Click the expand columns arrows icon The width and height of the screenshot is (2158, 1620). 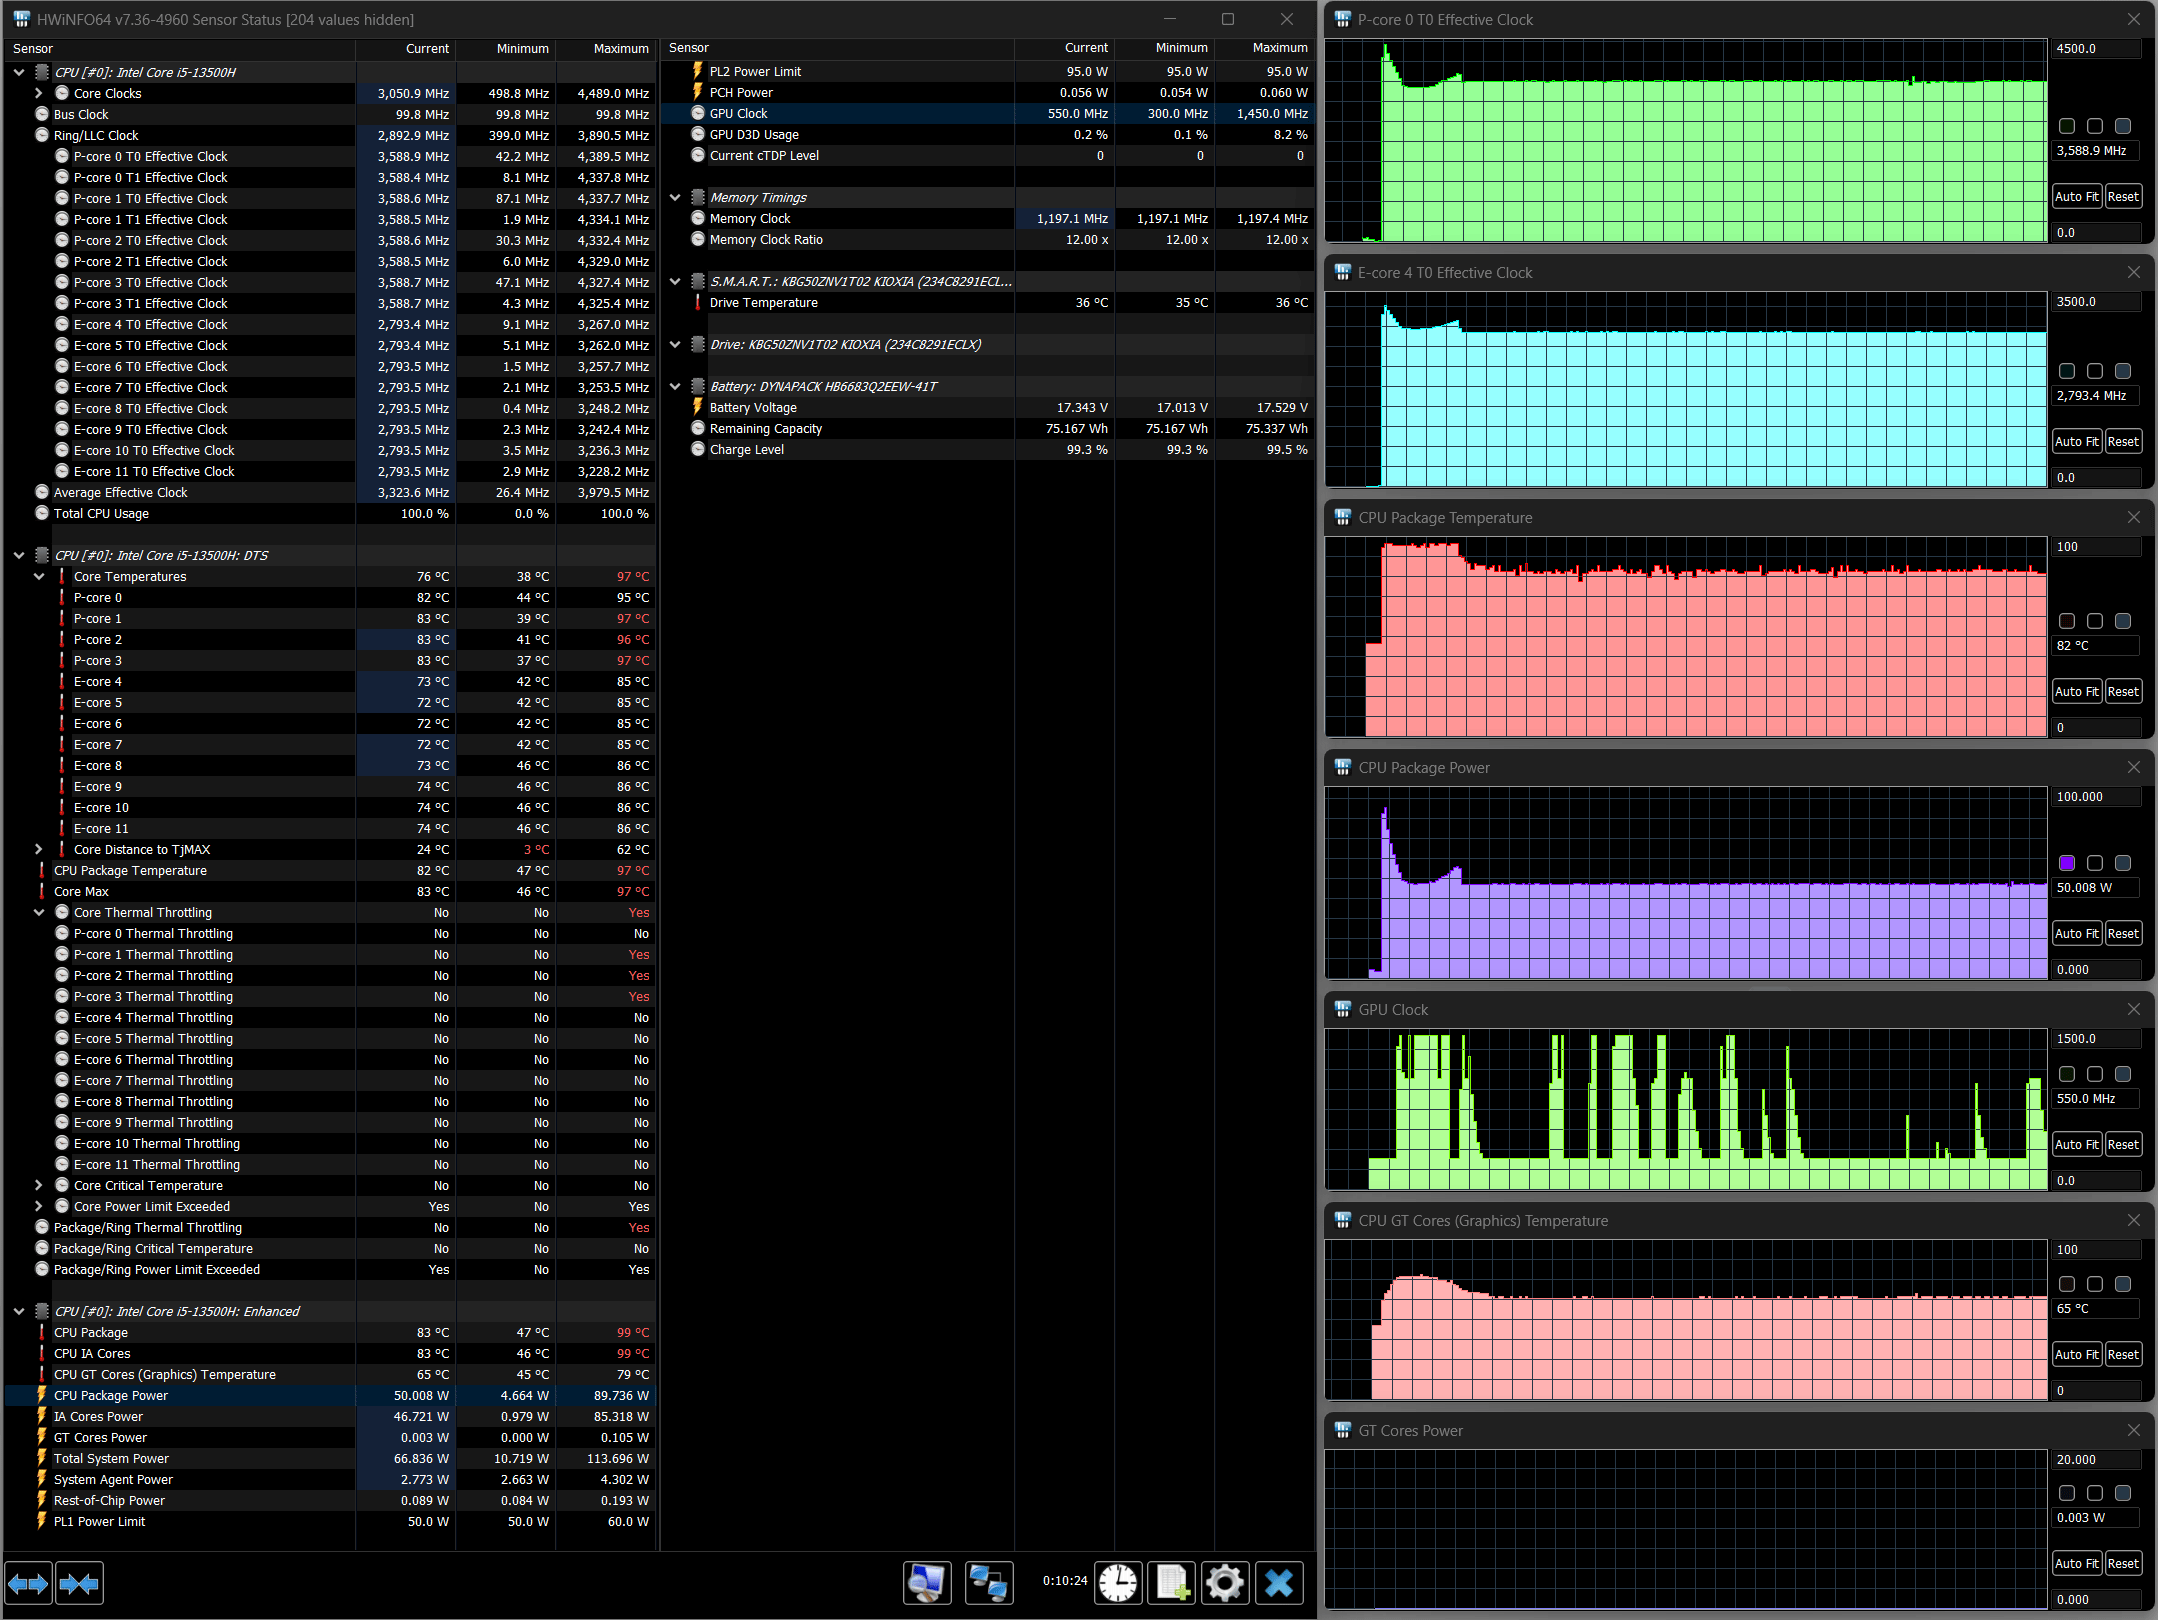[x=28, y=1583]
